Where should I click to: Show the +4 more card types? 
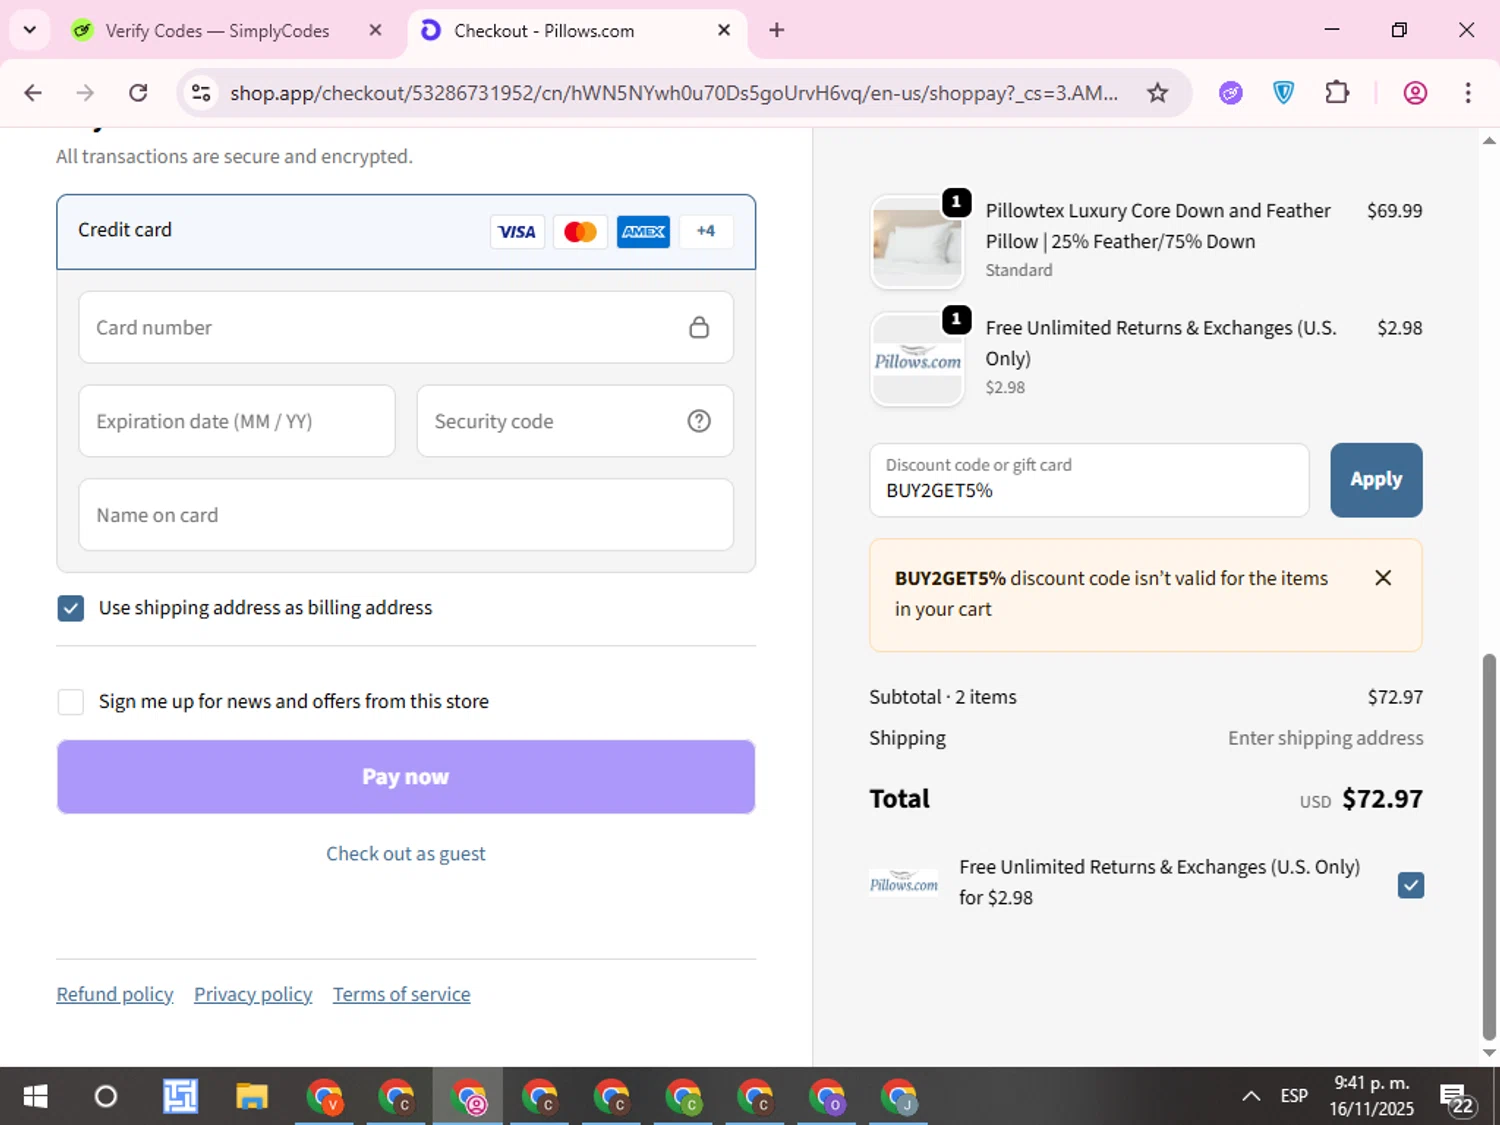(706, 231)
